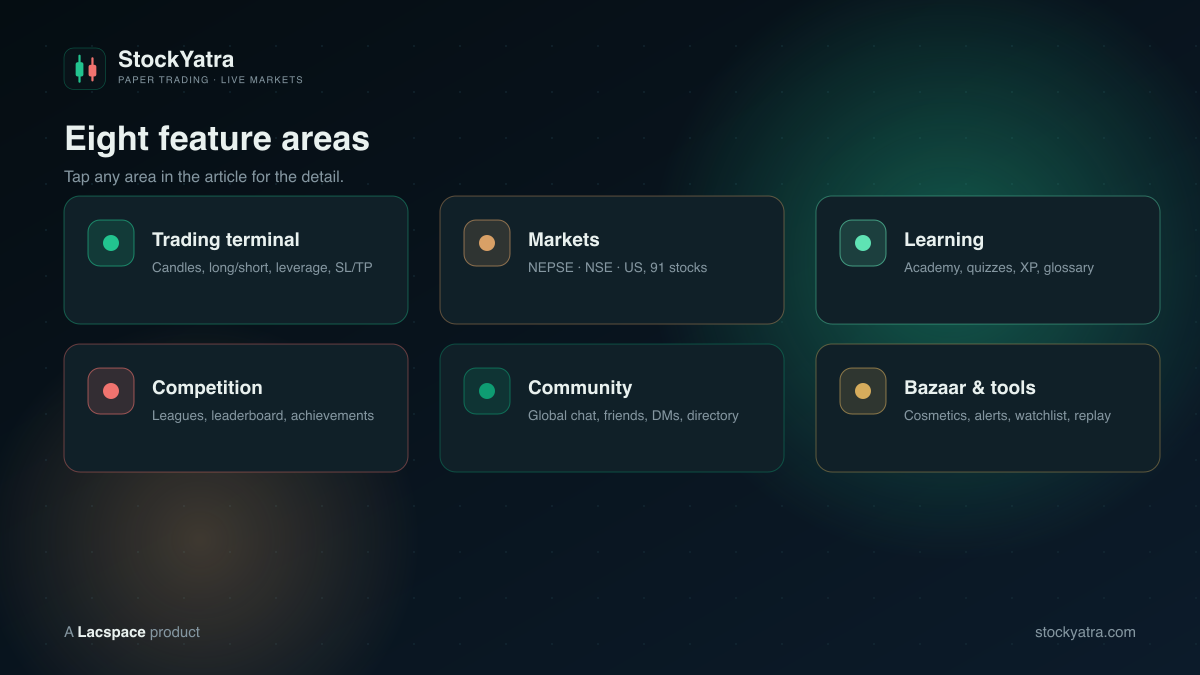Click the 'PAPER TRADING · LIVE MARKETS' tagline

(210, 80)
